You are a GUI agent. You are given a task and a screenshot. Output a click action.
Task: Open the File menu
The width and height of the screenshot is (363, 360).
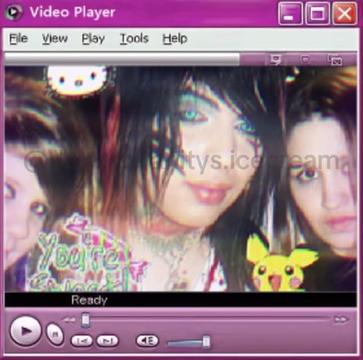pos(18,39)
